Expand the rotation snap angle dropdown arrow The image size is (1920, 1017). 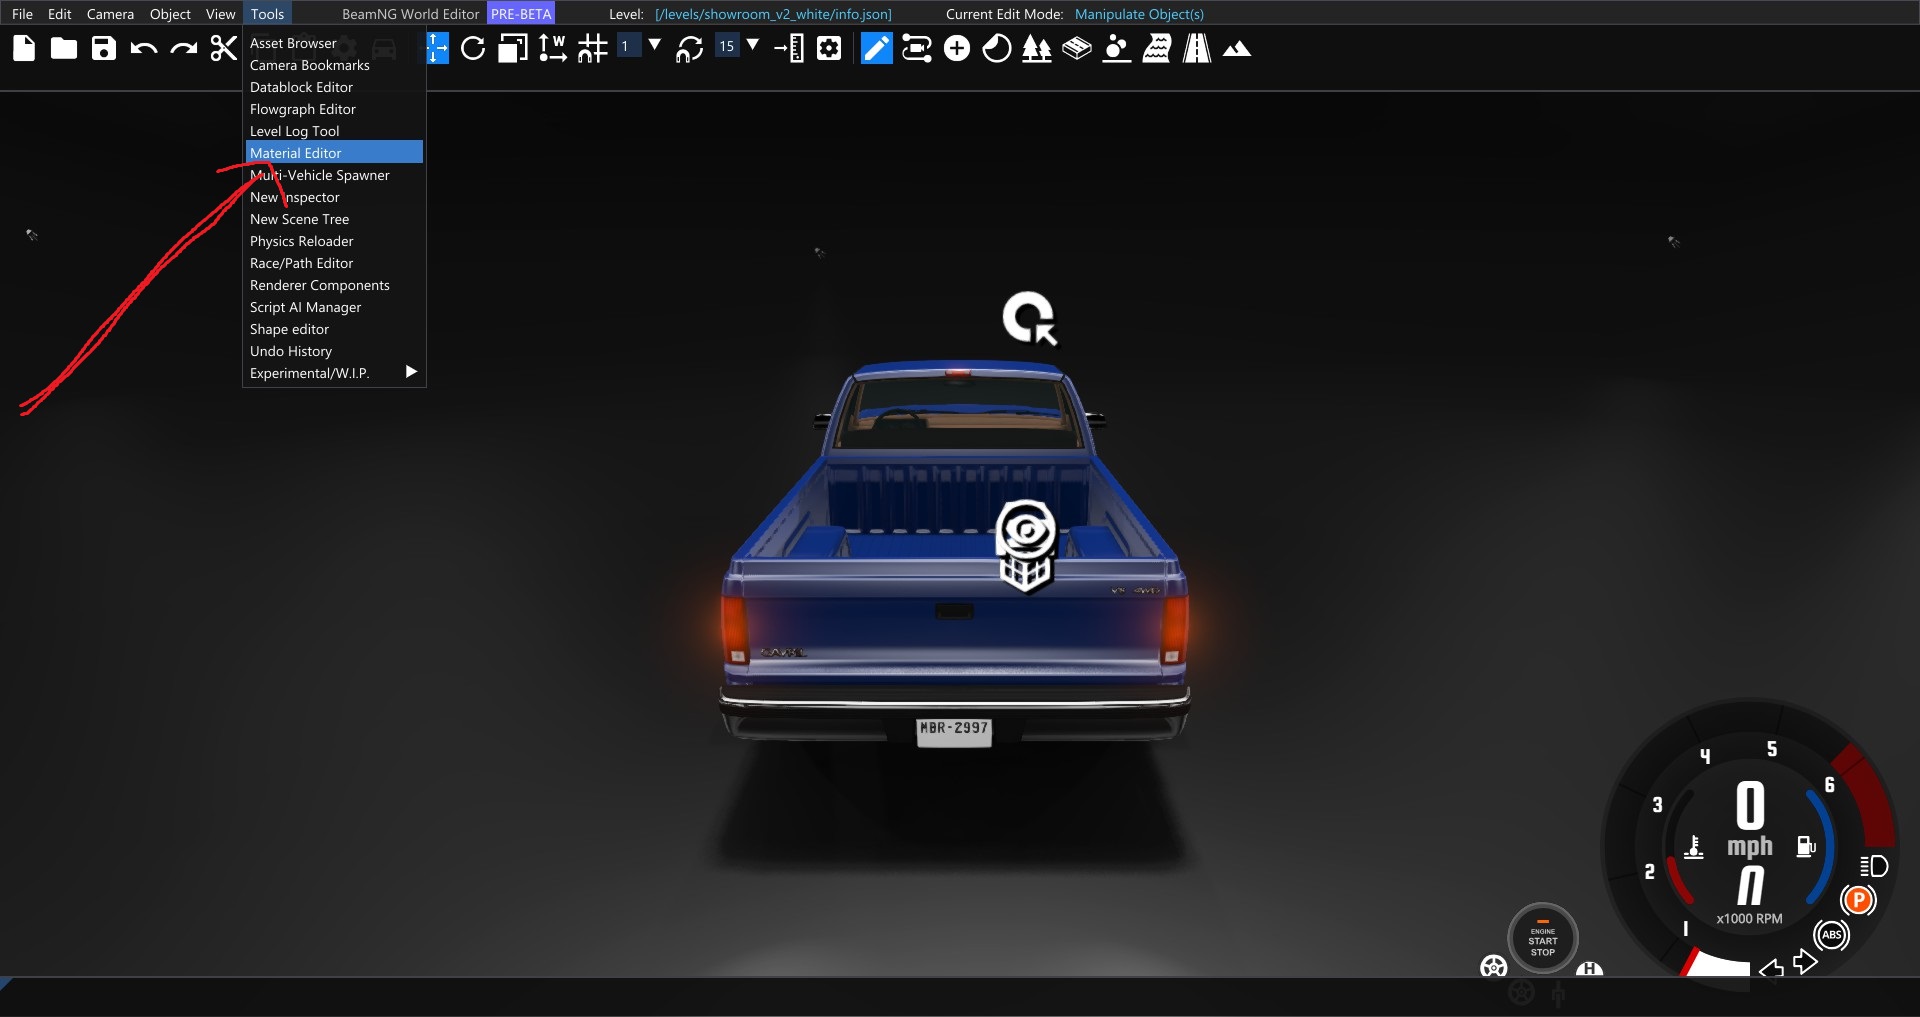coord(753,45)
